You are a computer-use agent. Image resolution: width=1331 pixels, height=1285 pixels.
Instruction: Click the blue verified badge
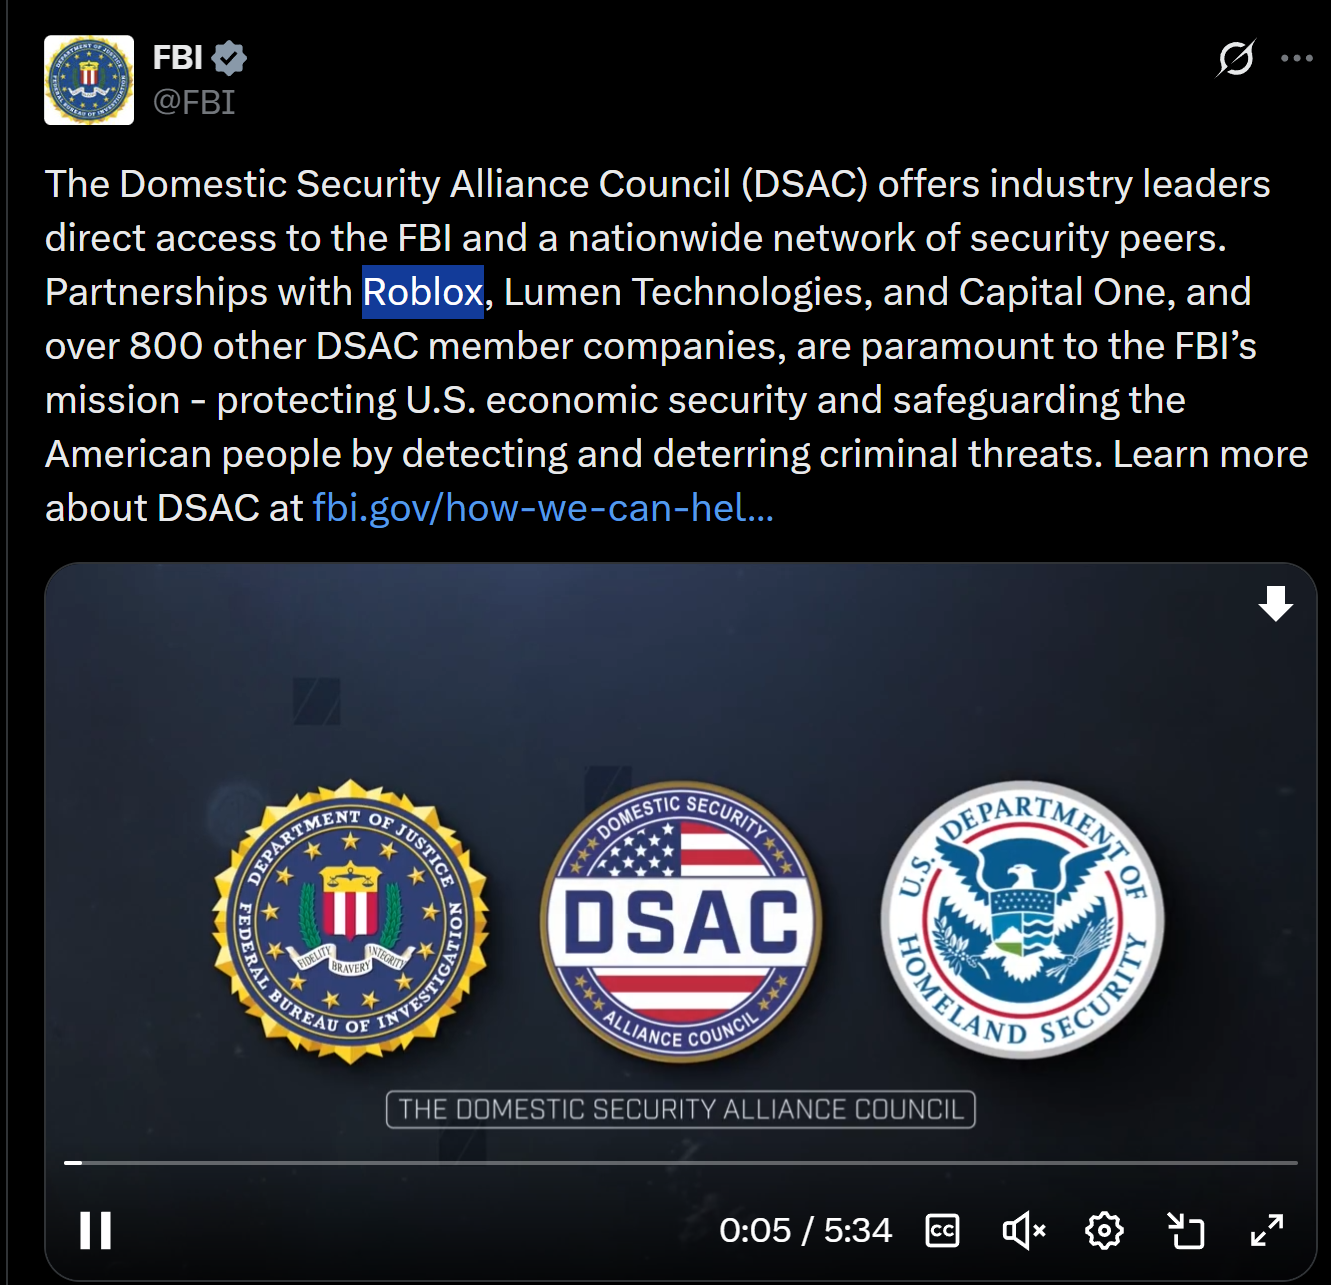[229, 58]
